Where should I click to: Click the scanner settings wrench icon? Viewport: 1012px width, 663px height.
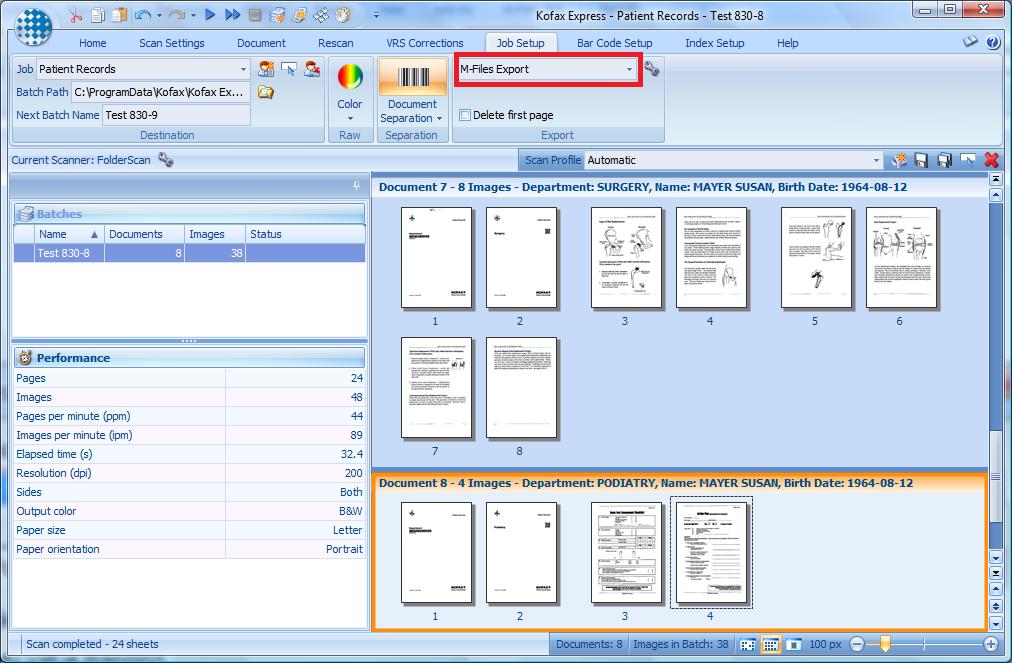(166, 160)
